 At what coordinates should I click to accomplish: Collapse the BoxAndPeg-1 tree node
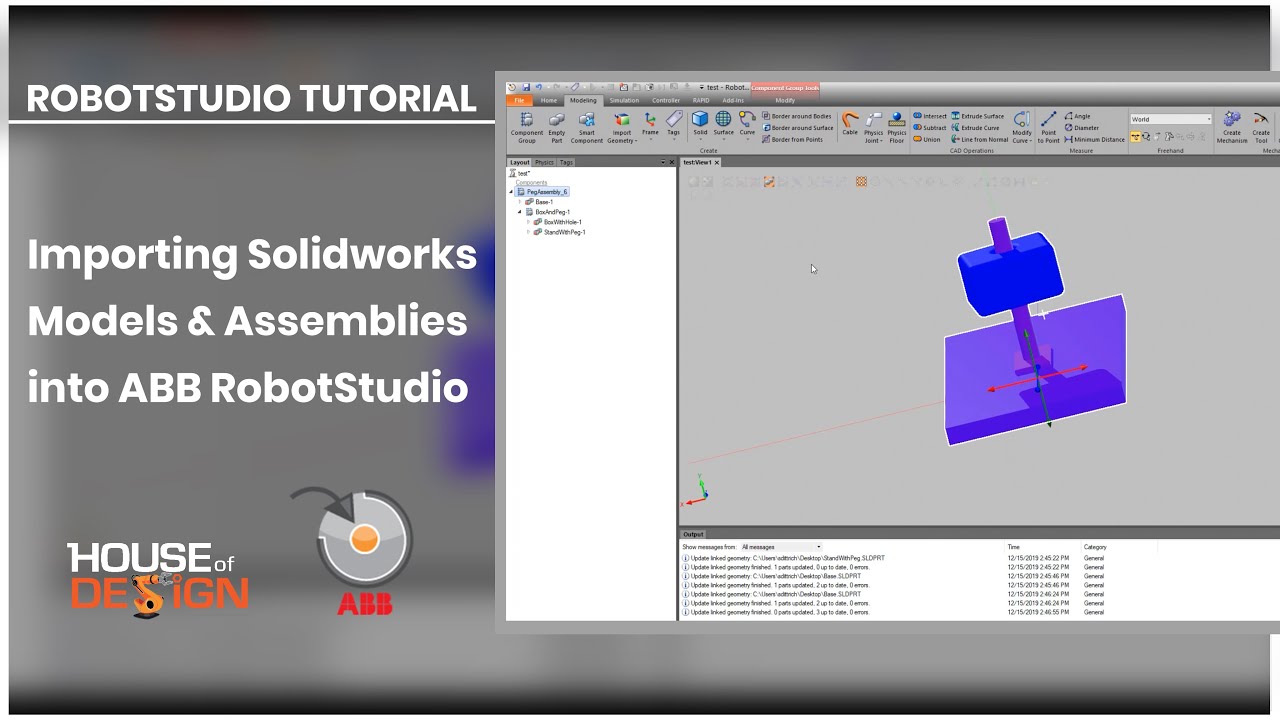[x=520, y=212]
